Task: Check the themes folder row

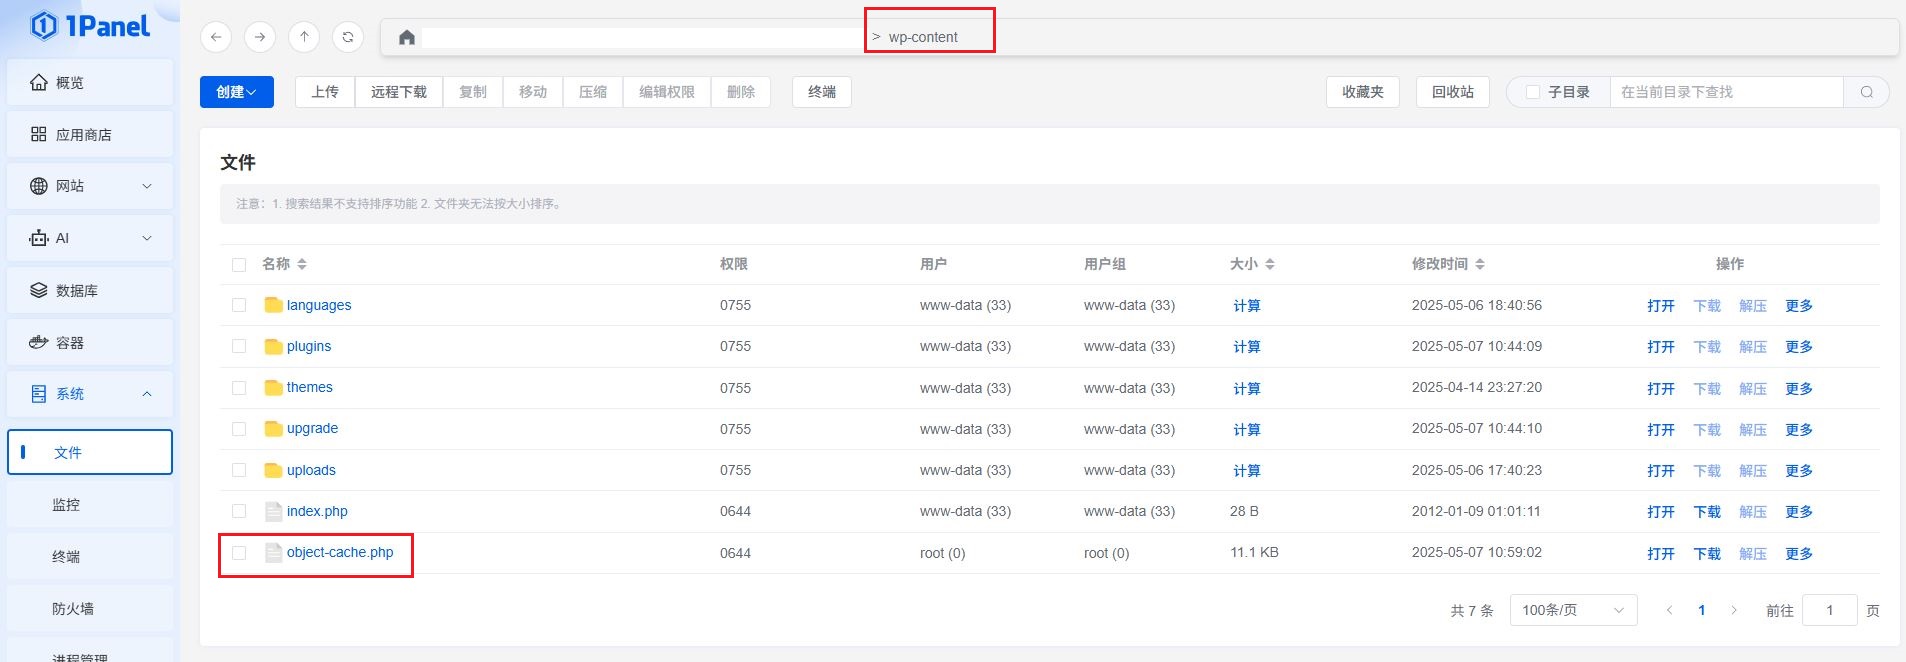Action: click(x=239, y=388)
